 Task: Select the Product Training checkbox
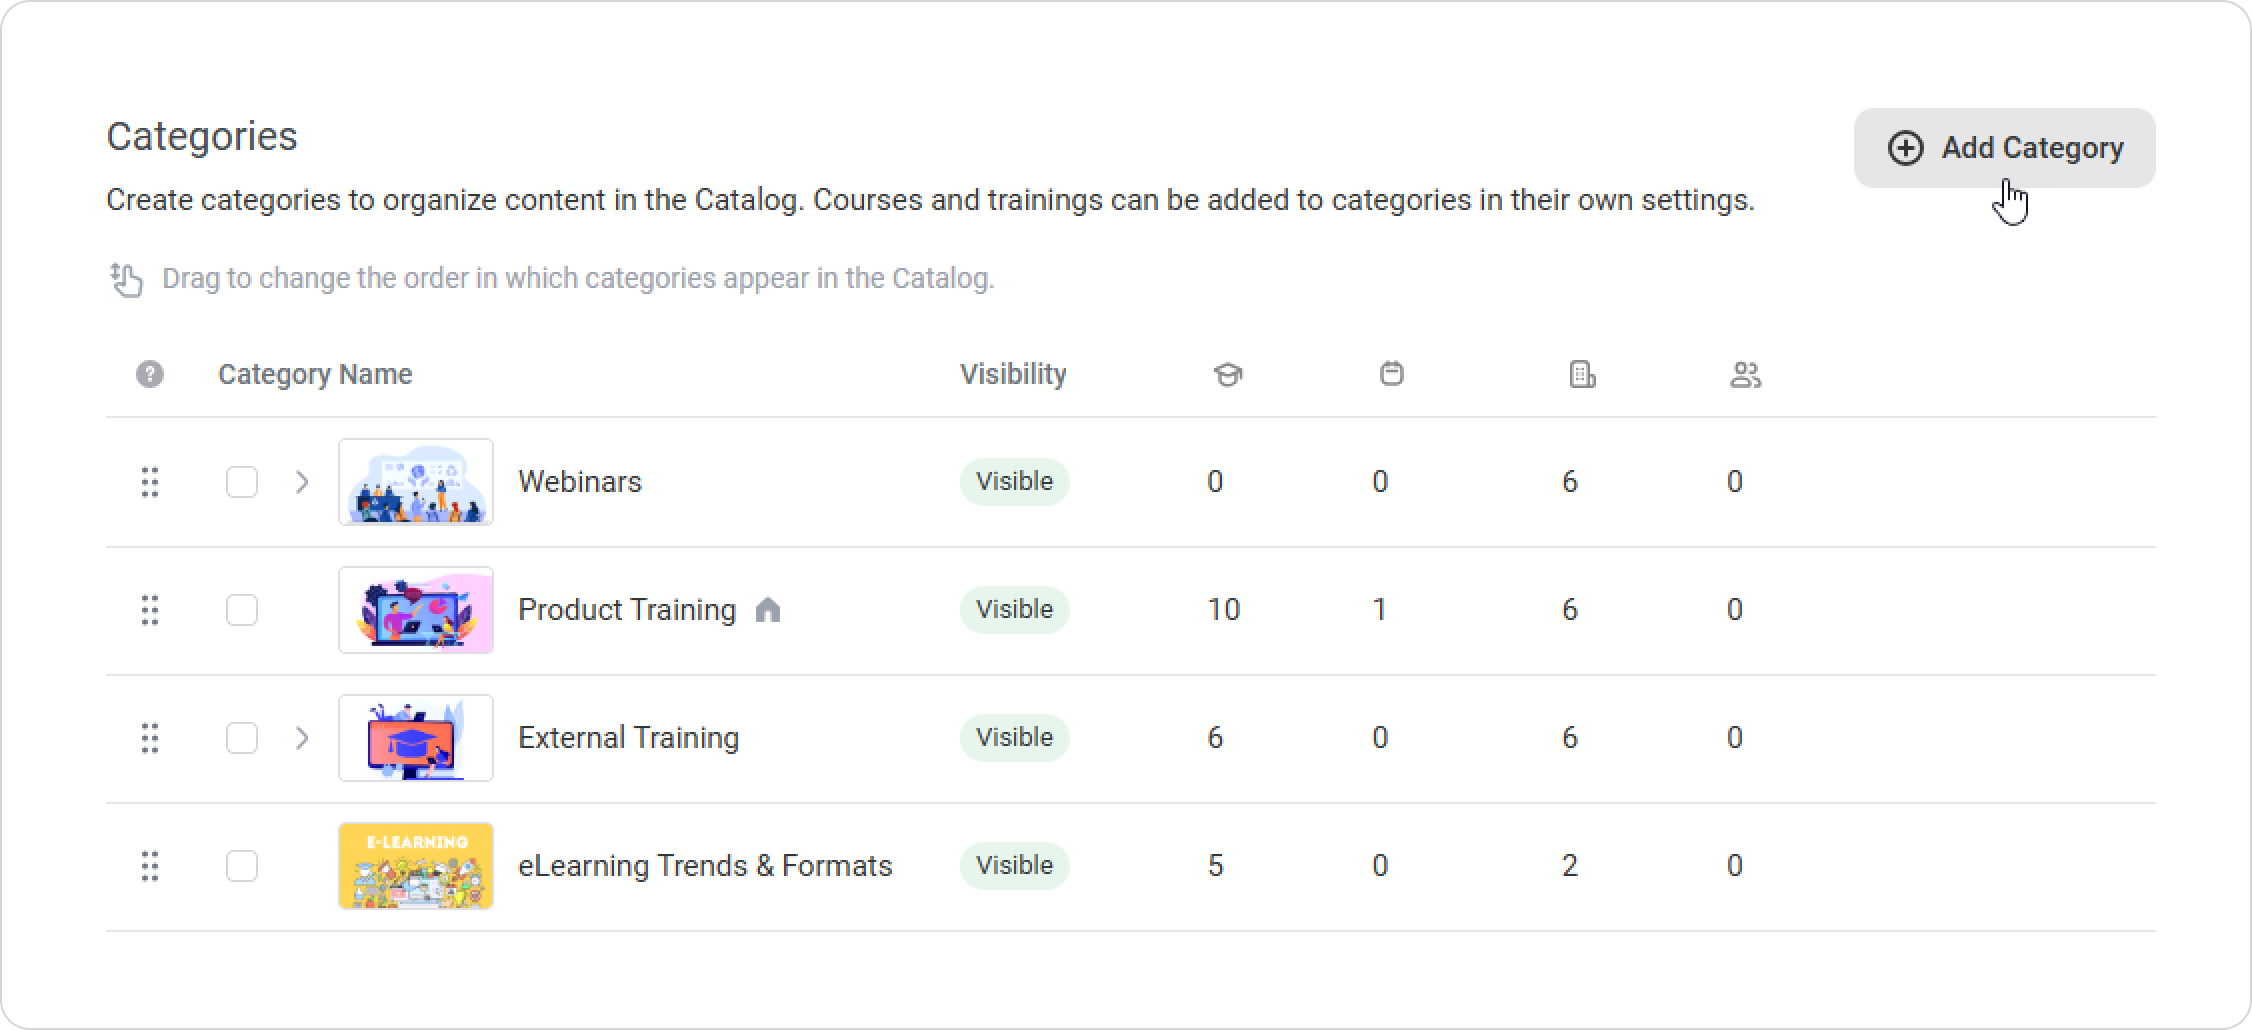(242, 610)
